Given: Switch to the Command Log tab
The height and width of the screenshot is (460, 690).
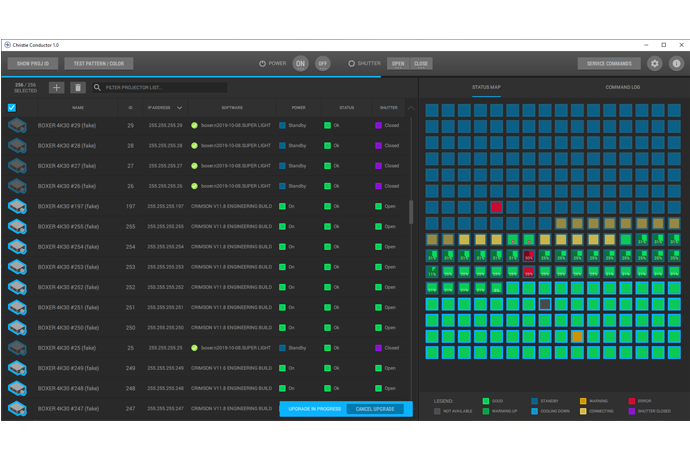Looking at the screenshot, I should 622,87.
